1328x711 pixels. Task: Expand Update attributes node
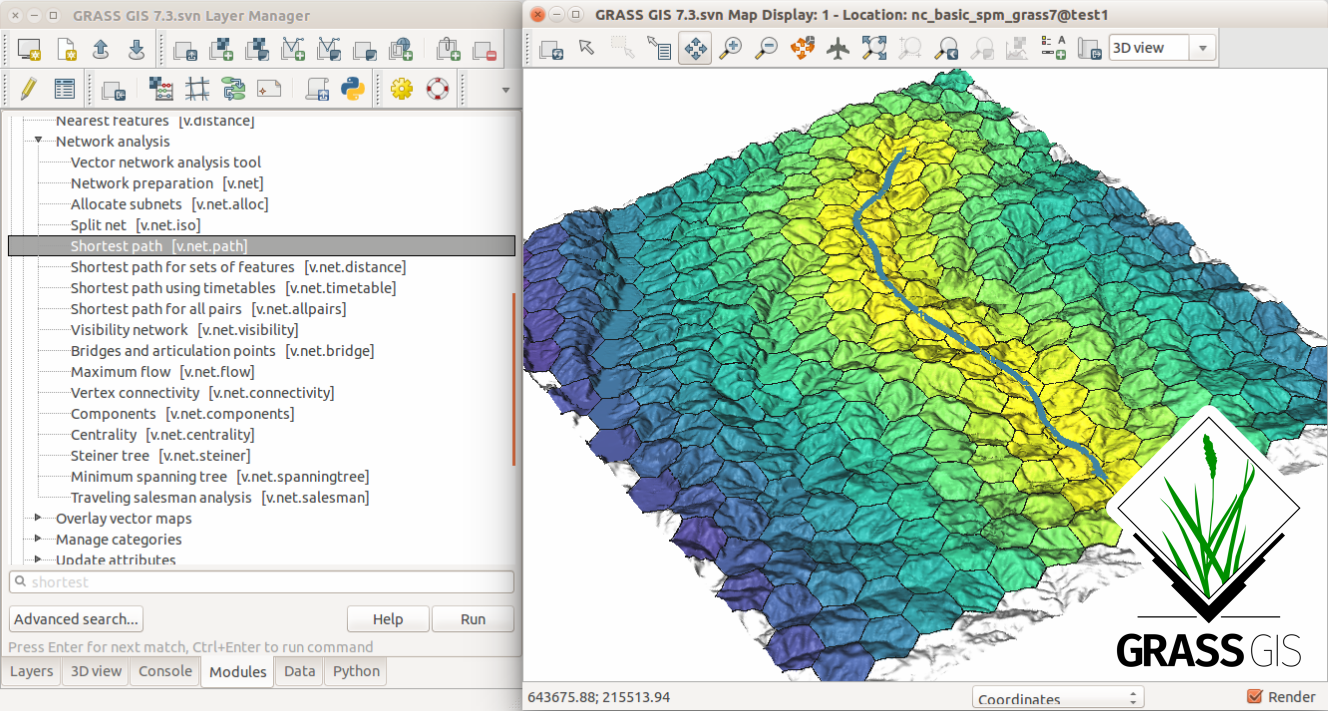(39, 560)
